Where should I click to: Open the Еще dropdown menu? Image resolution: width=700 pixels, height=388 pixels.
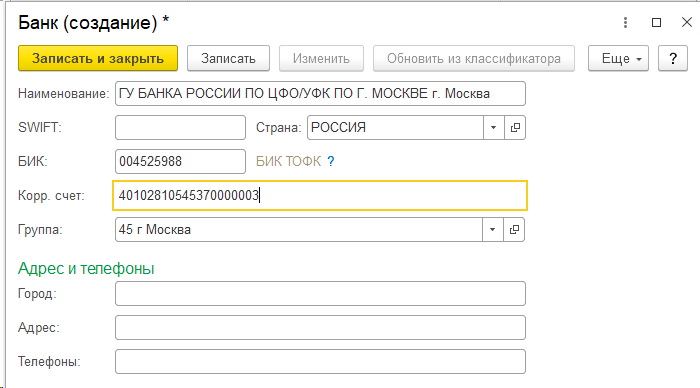point(618,58)
